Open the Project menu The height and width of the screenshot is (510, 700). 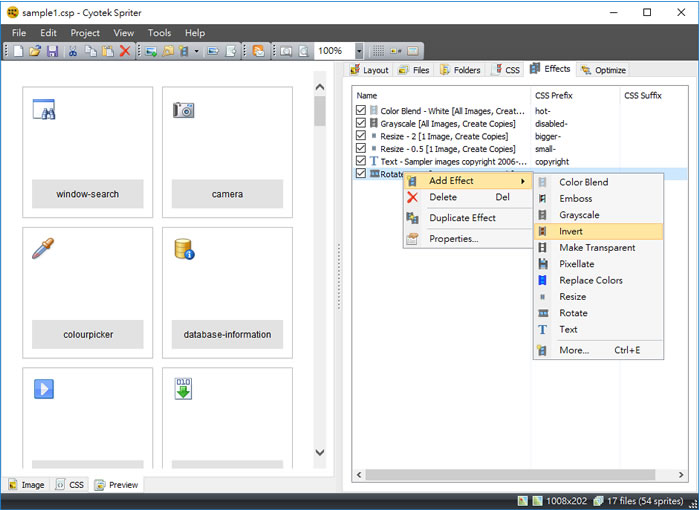(x=85, y=33)
